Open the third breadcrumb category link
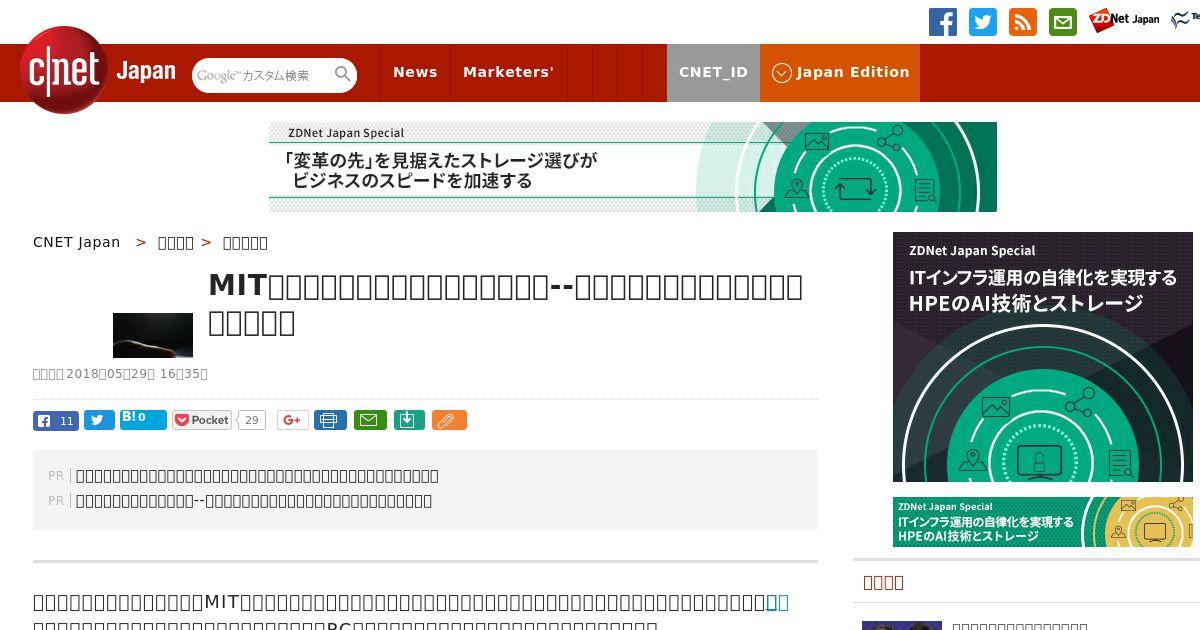1200x630 pixels. point(245,242)
